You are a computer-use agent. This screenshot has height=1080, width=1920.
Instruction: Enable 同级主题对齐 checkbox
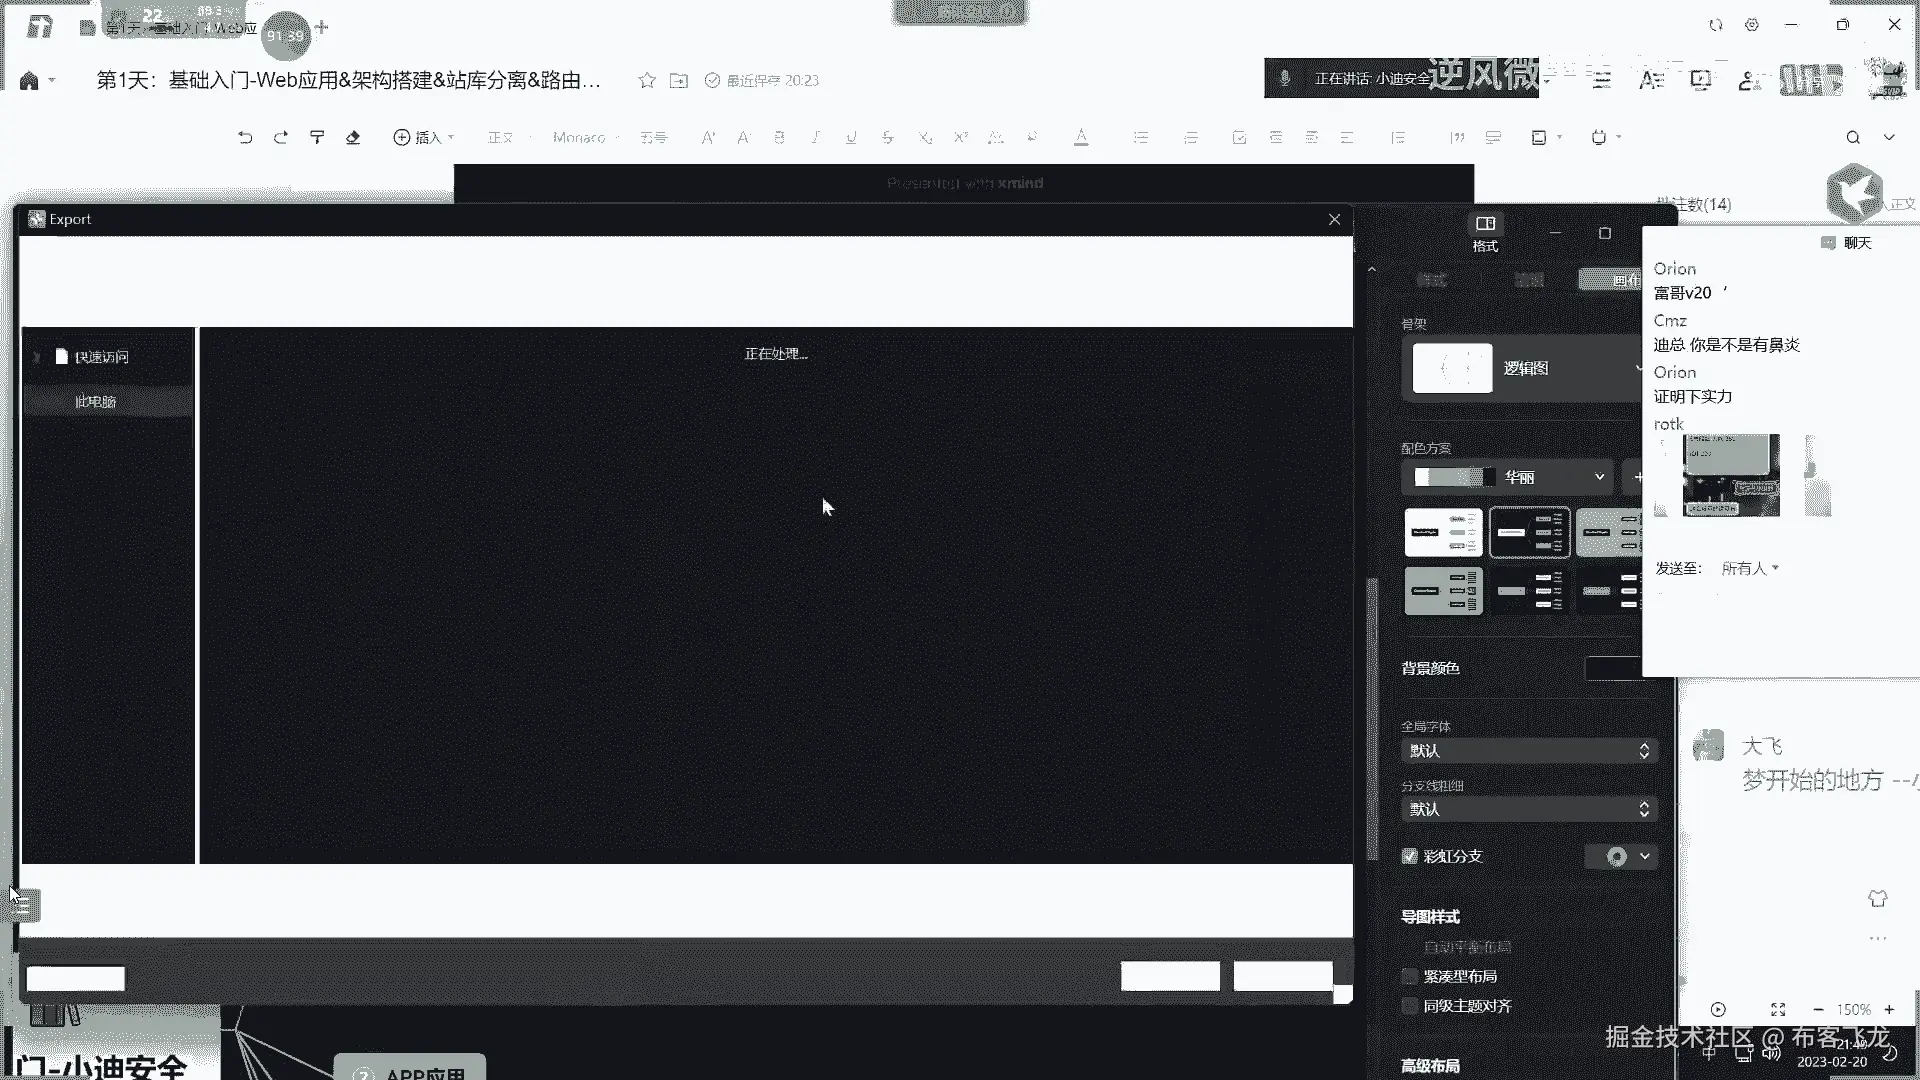[1410, 1006]
